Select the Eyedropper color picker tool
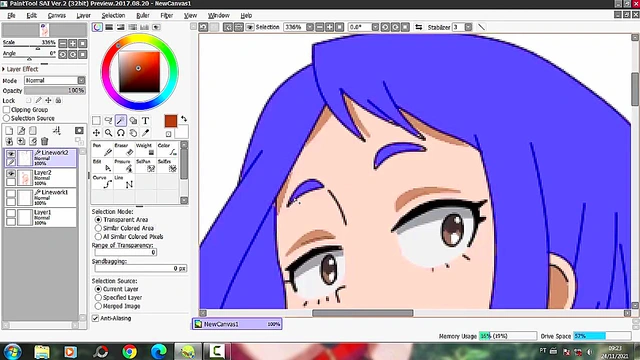This screenshot has height=360, width=640. click(145, 133)
